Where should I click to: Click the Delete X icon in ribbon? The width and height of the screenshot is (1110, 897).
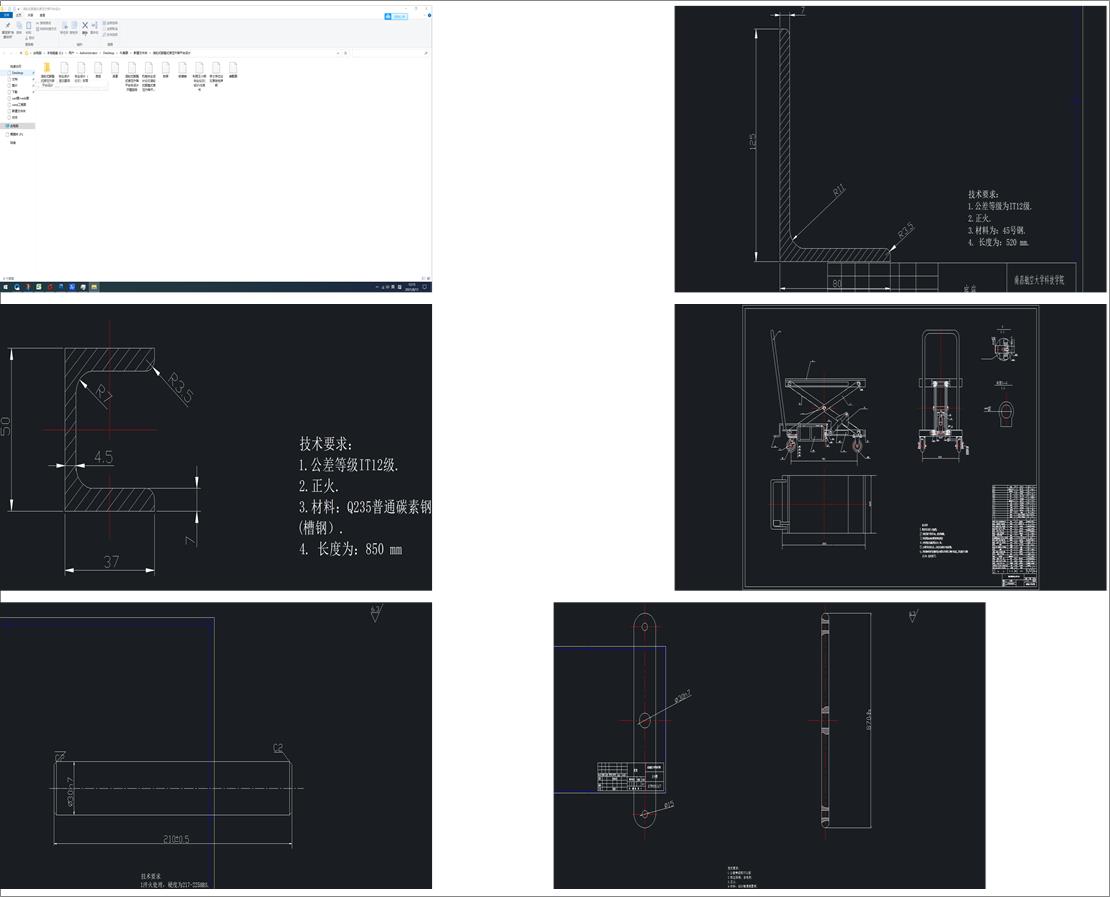point(84,26)
